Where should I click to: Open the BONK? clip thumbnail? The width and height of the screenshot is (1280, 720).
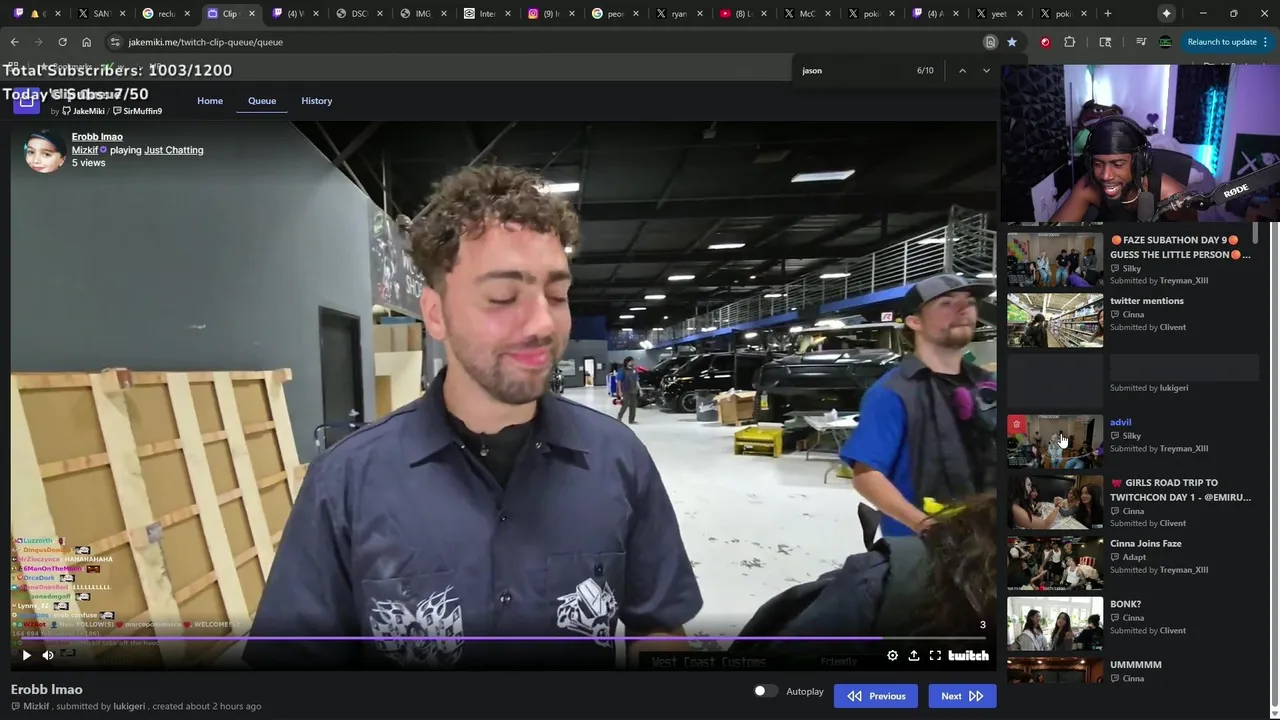coord(1055,624)
